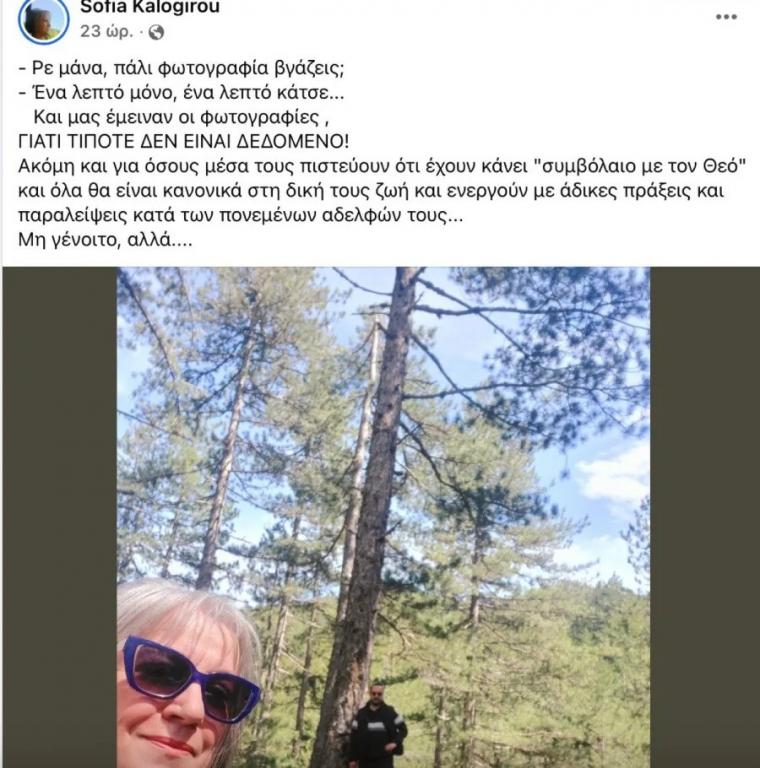Click the globe public audience icon
The image size is (760, 768).
pyautogui.click(x=156, y=32)
